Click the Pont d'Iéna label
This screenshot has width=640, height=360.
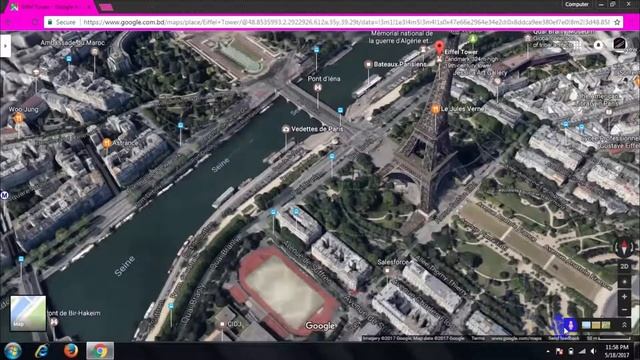coord(324,78)
